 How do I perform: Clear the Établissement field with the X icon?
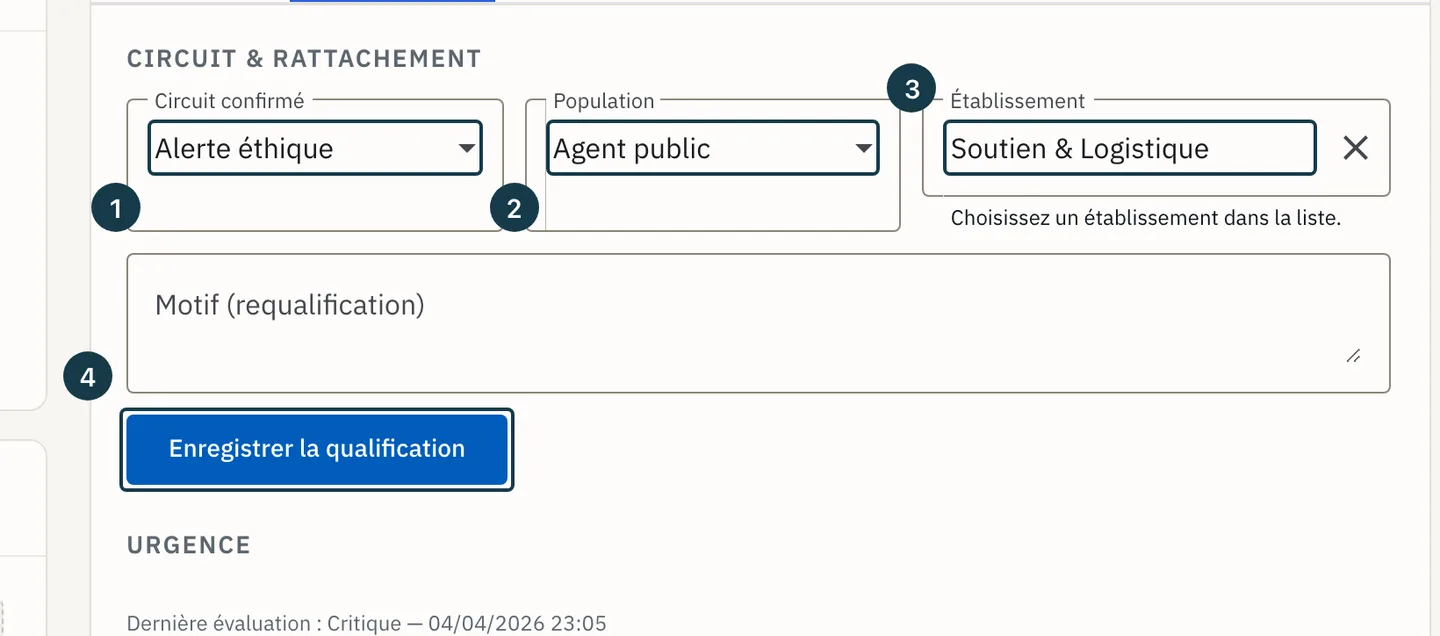pyautogui.click(x=1355, y=148)
